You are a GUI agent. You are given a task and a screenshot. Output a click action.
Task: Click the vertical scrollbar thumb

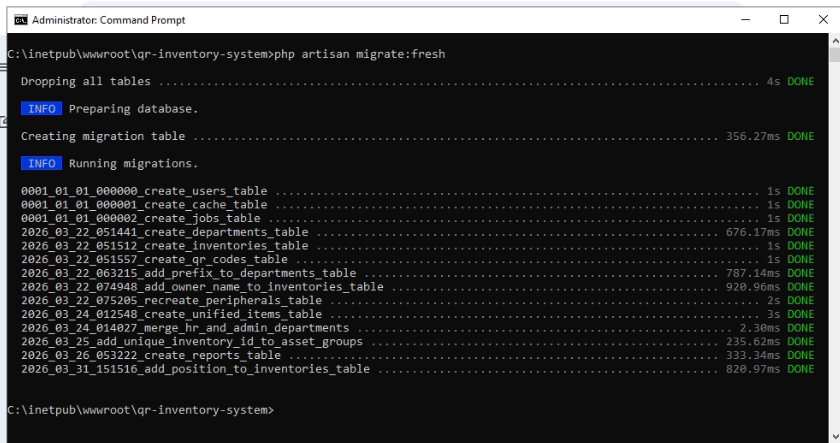(834, 55)
